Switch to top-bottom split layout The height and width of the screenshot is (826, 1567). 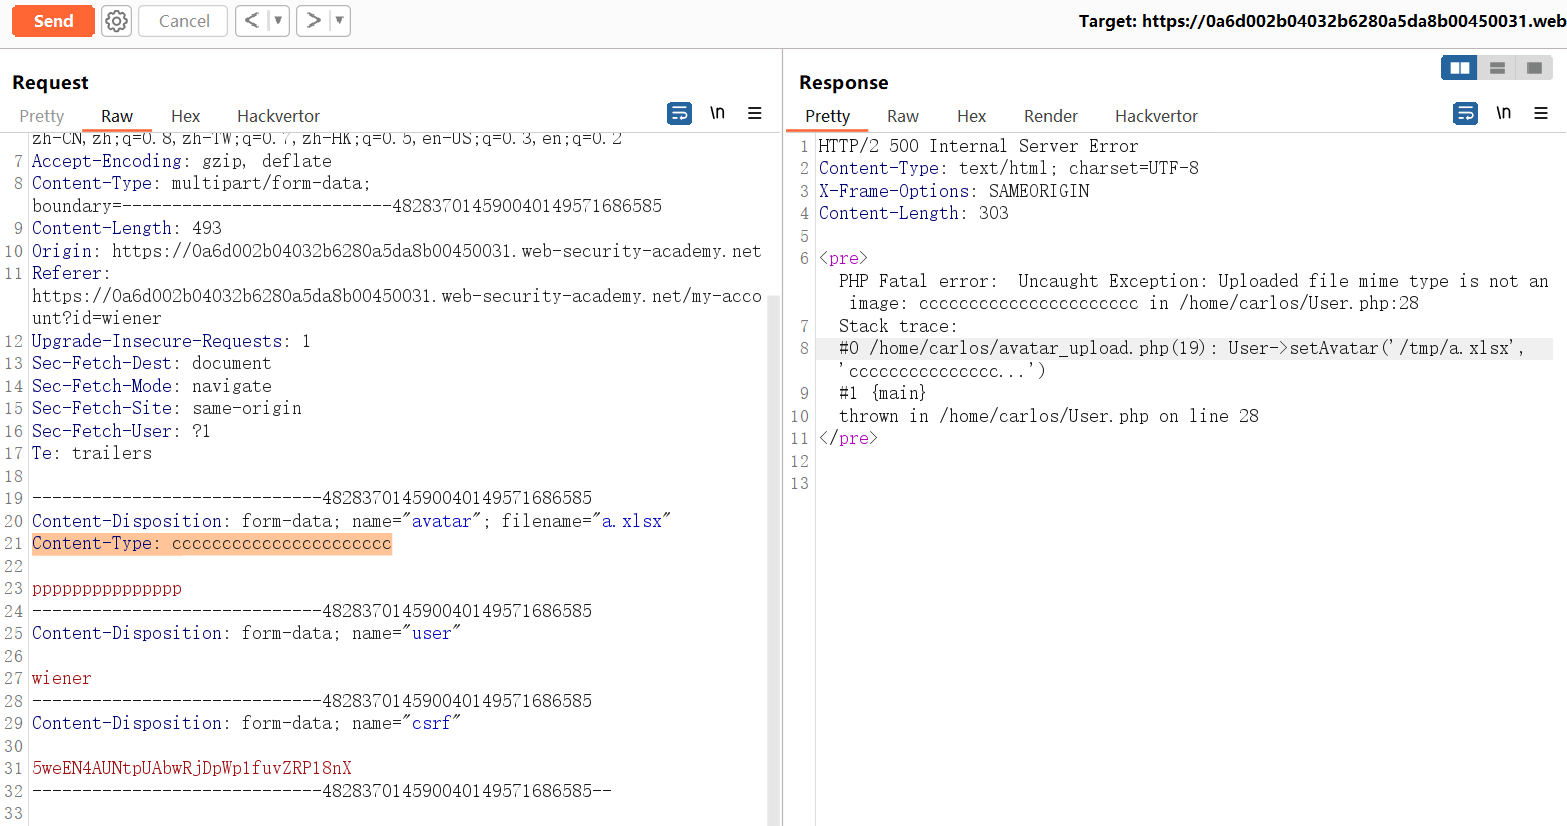[x=1497, y=68]
